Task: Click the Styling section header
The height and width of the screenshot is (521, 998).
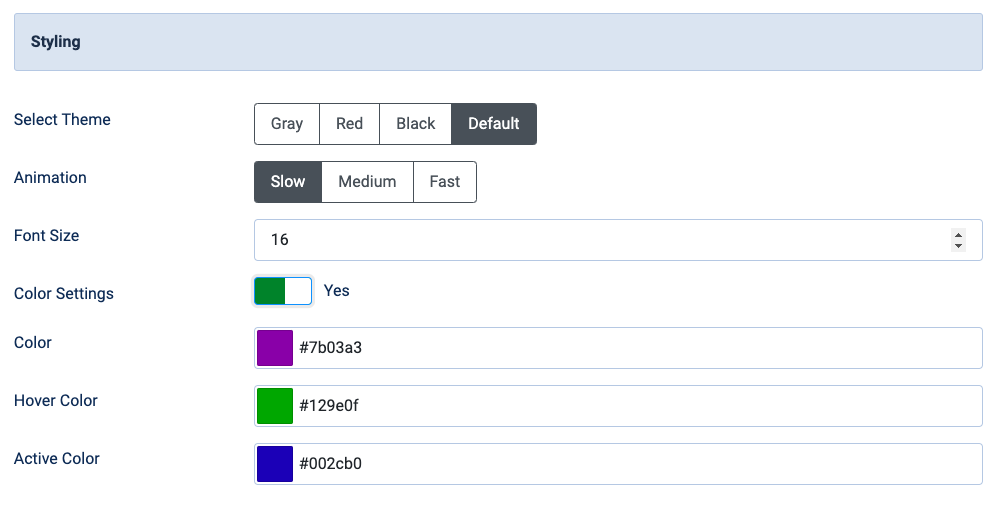Action: pyautogui.click(x=498, y=42)
